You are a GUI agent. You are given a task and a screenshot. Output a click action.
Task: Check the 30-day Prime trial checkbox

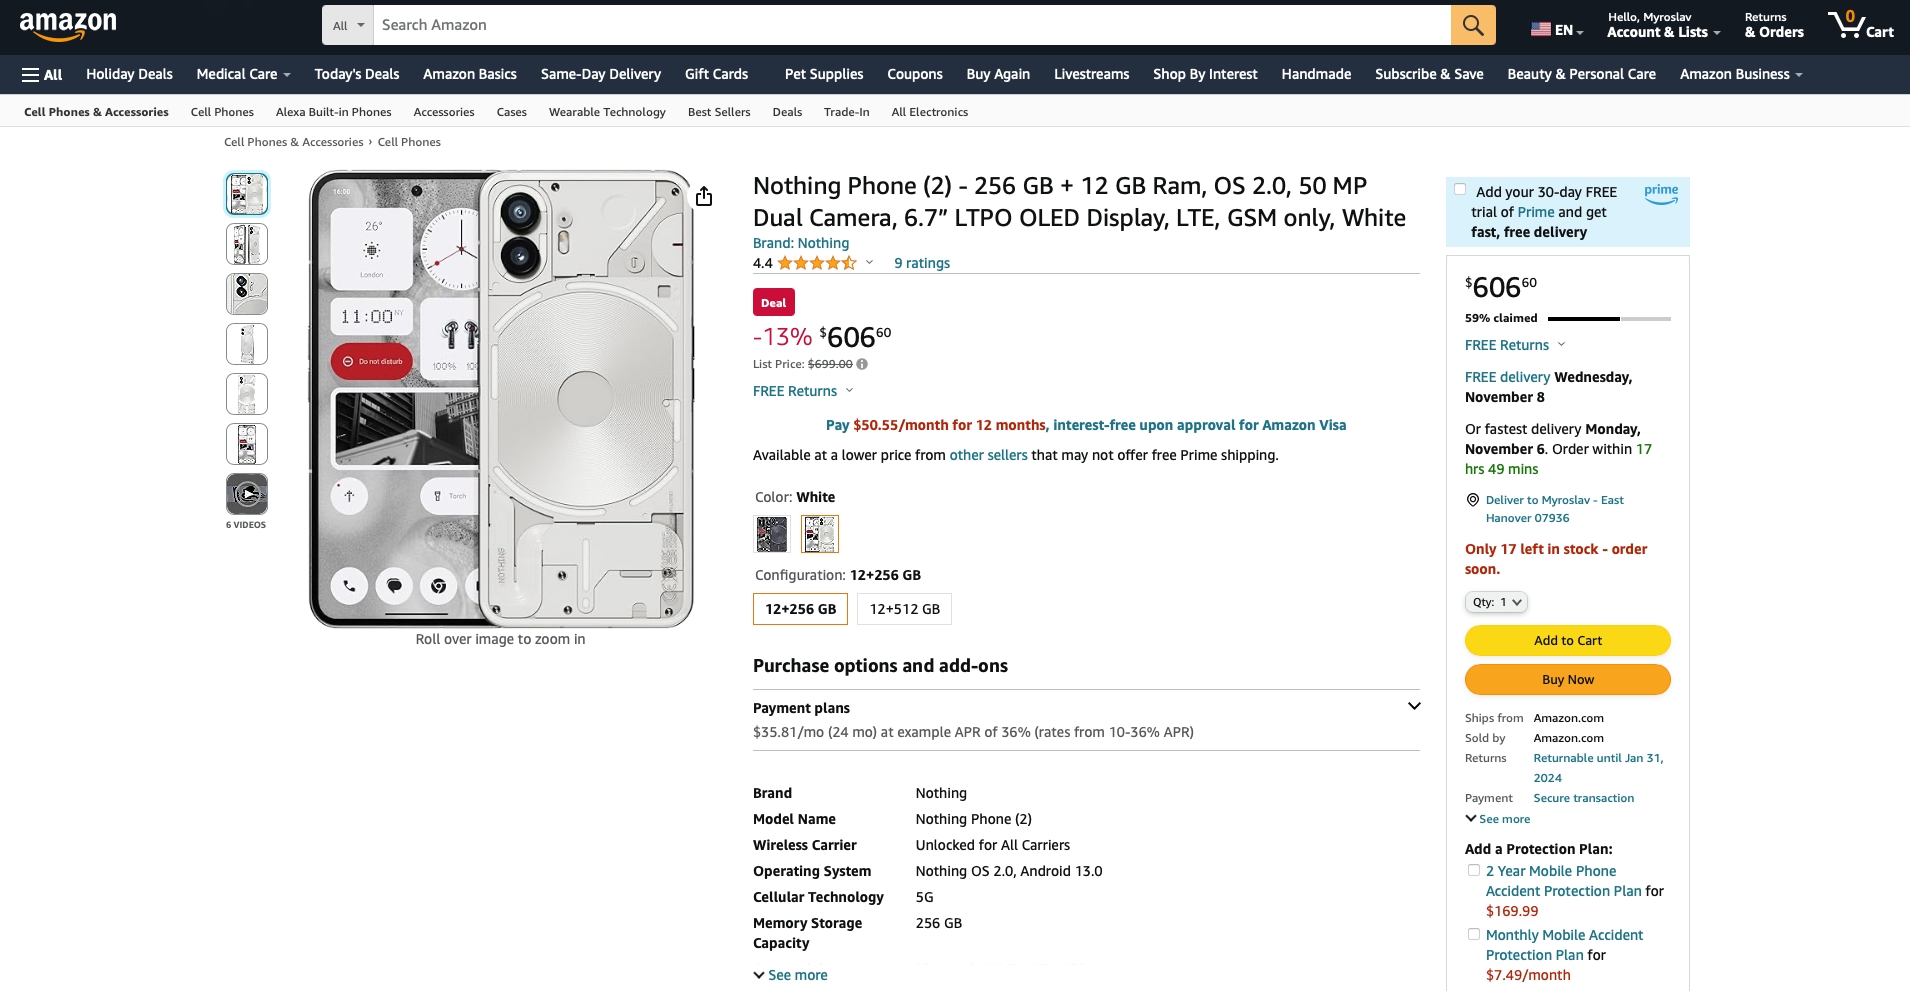click(1460, 190)
